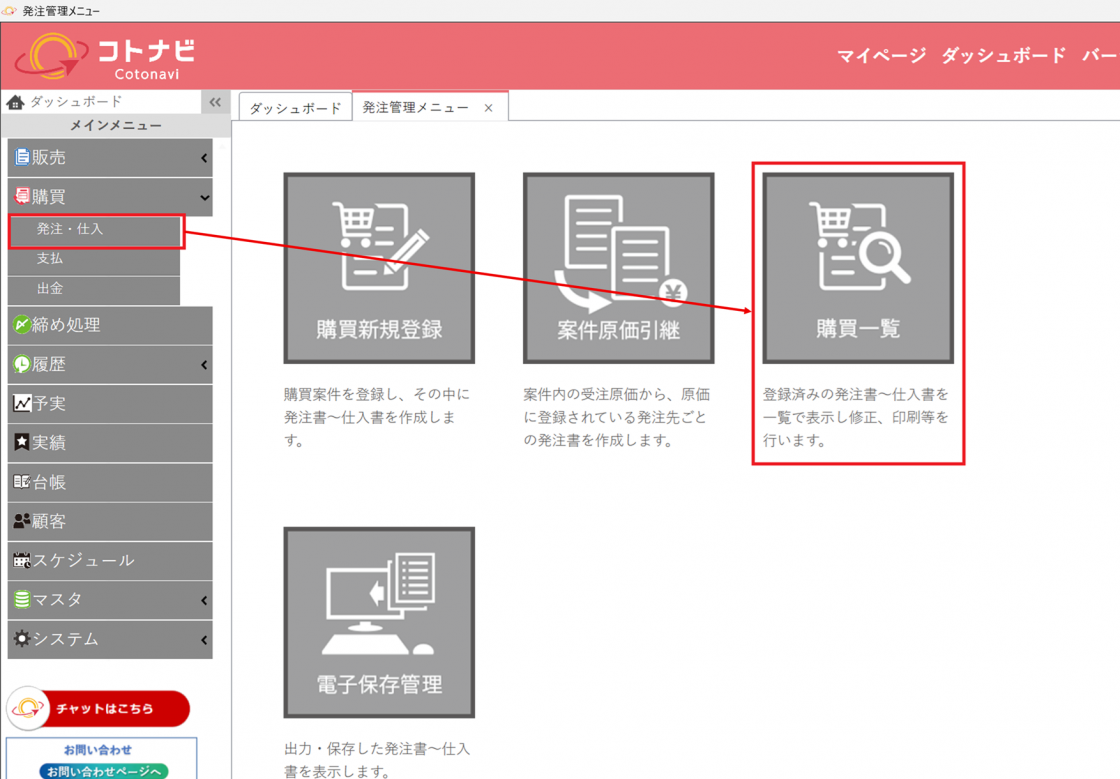Open the 電子保存管理 tile icon
This screenshot has height=779, width=1120.
click(378, 622)
